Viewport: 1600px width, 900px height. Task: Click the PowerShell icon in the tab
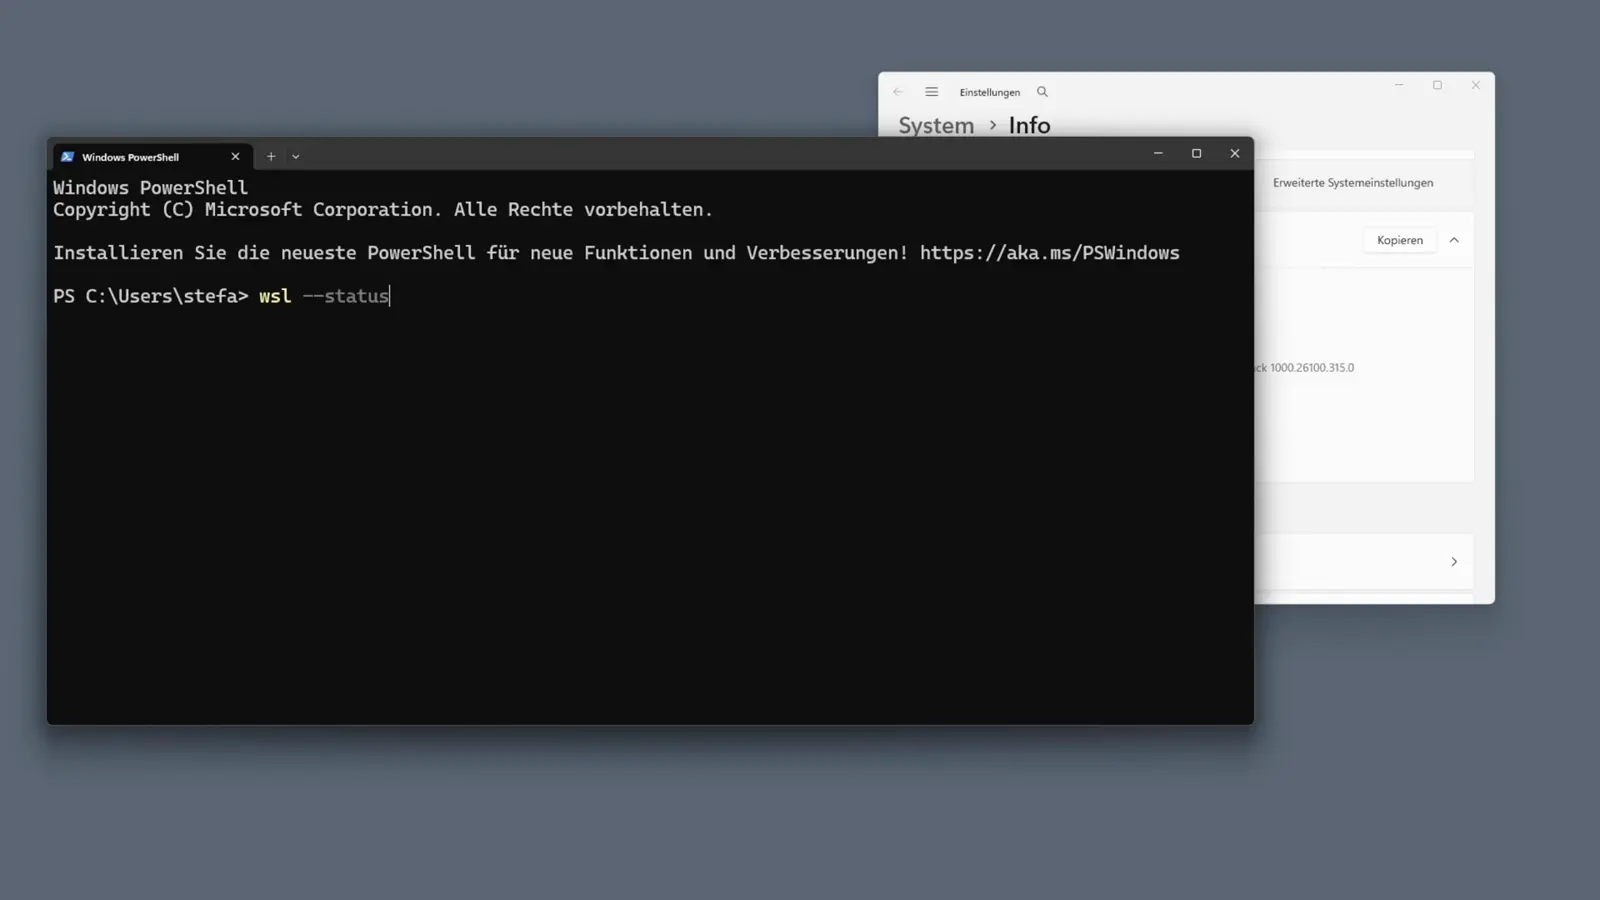coord(67,157)
